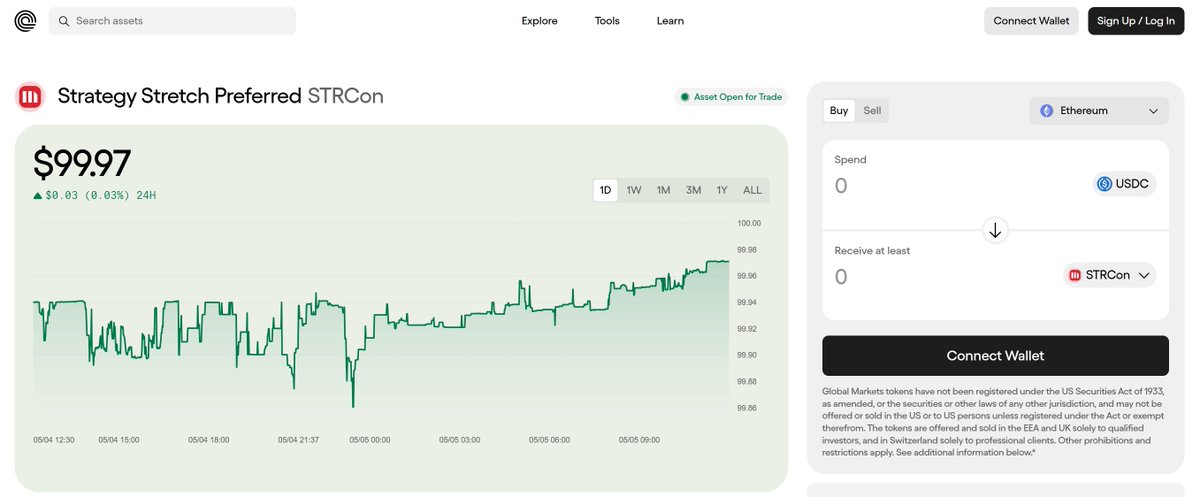Viewport: 1200px width, 497px height.
Task: Select the ALL chart range
Action: [752, 190]
